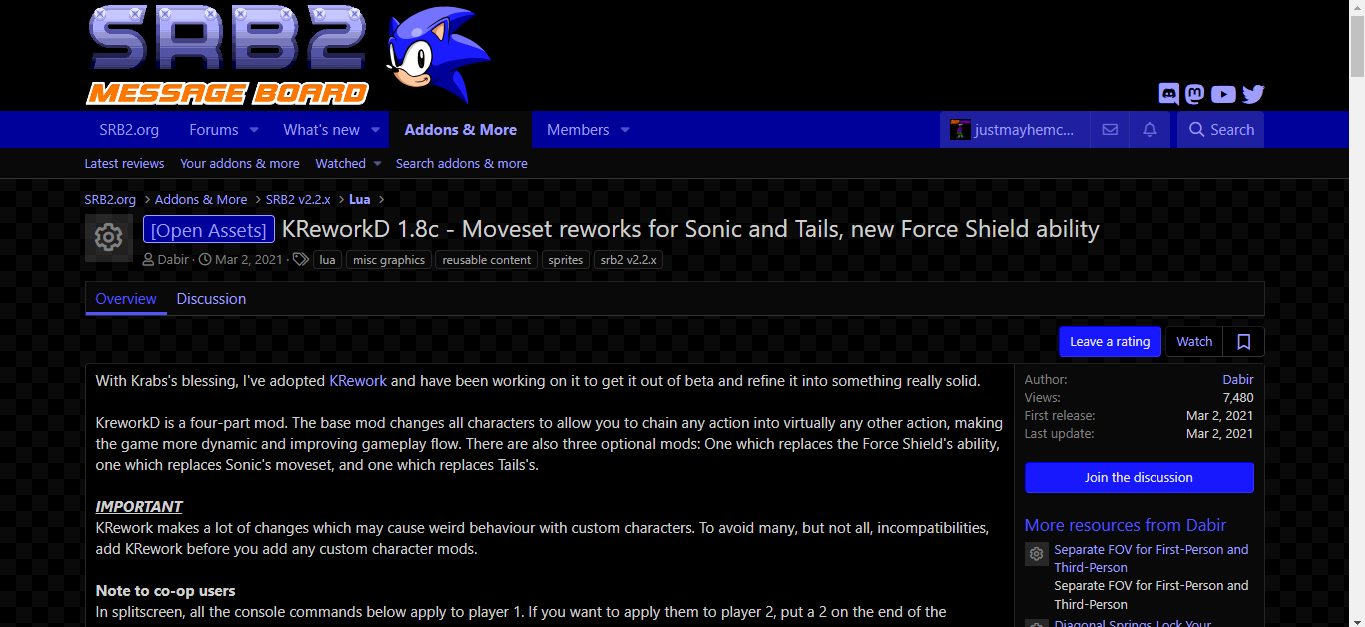Open the YouTube icon link

[x=1223, y=94]
